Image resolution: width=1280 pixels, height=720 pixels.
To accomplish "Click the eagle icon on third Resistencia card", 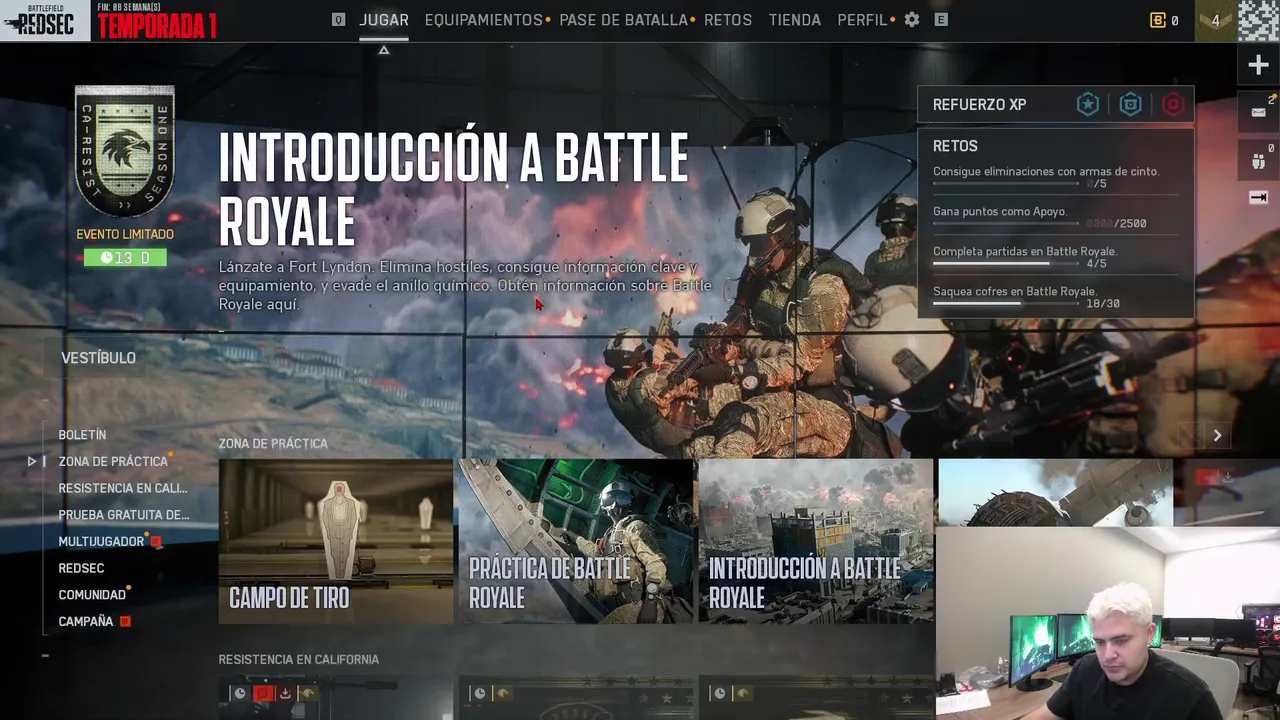I will pos(742,693).
